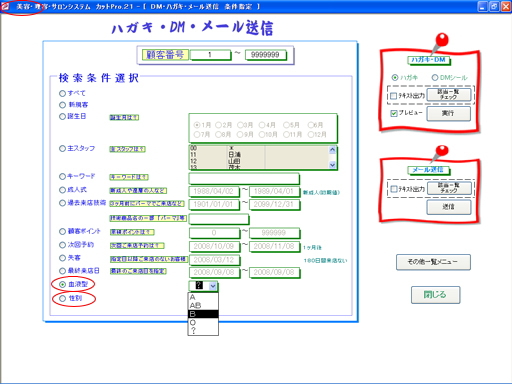Click the 1988/04/02 date field
This screenshot has width=512, height=384.
(214, 191)
